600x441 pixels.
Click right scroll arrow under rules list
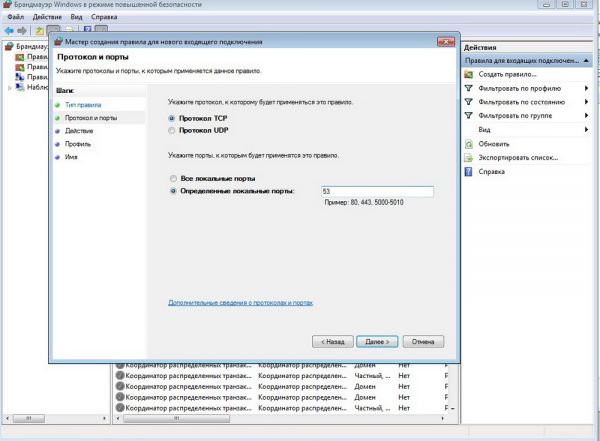point(443,418)
